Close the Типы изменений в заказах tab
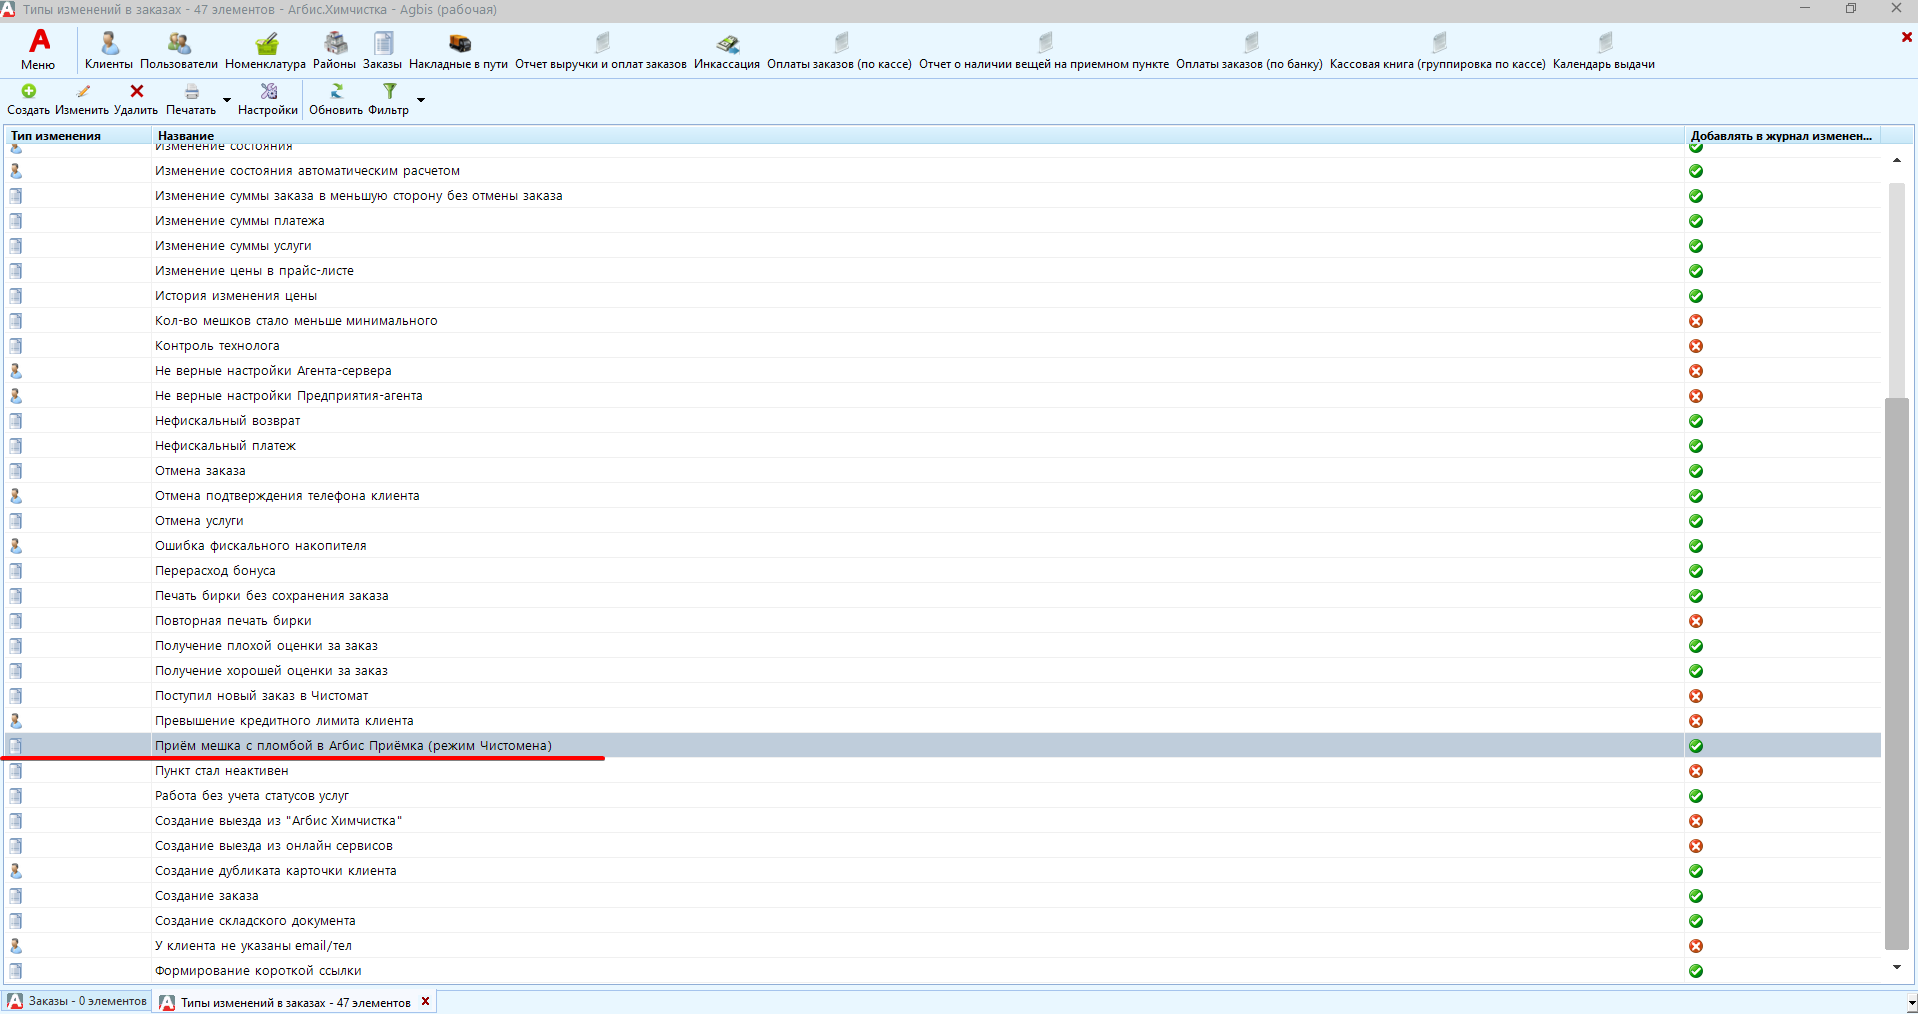The image size is (1918, 1014). 425,1001
